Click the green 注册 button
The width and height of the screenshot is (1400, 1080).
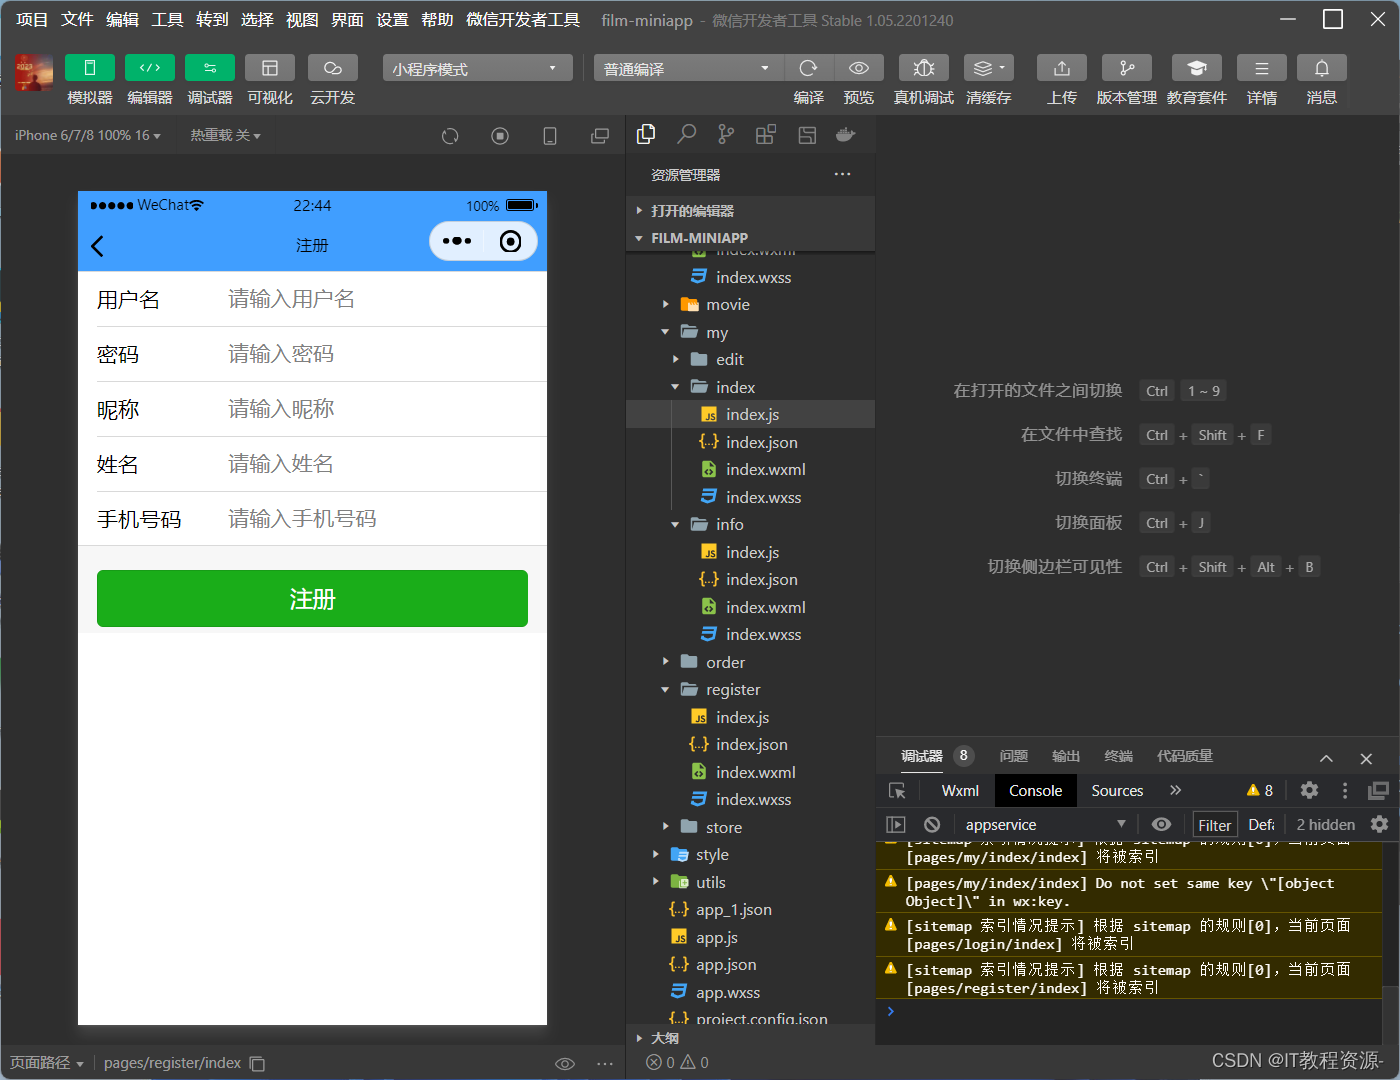[312, 599]
